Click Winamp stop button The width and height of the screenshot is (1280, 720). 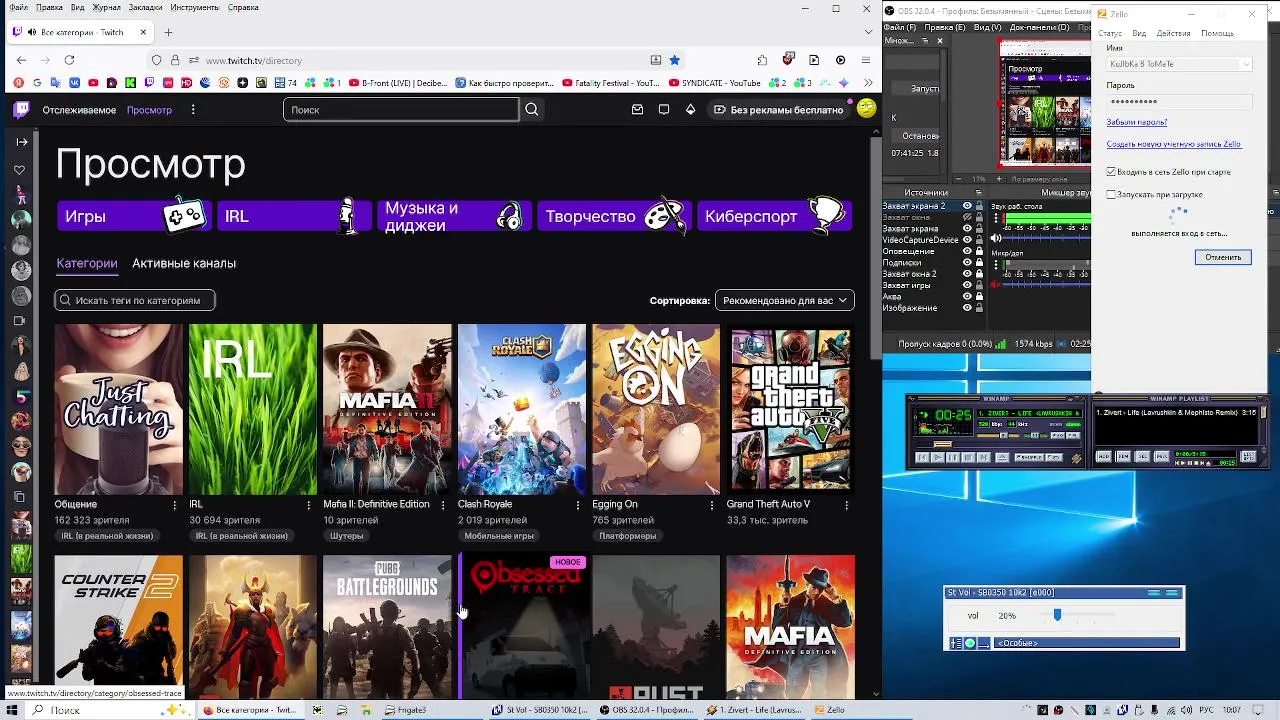point(968,457)
